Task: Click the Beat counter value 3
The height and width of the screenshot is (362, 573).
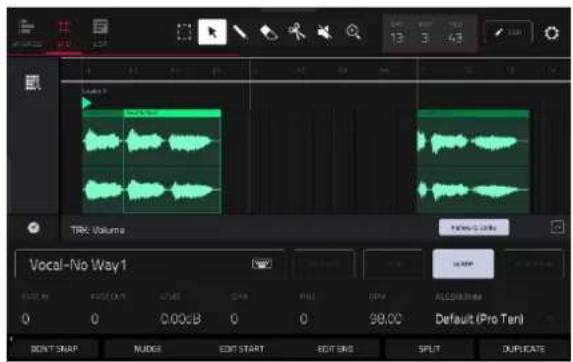Action: pos(424,38)
